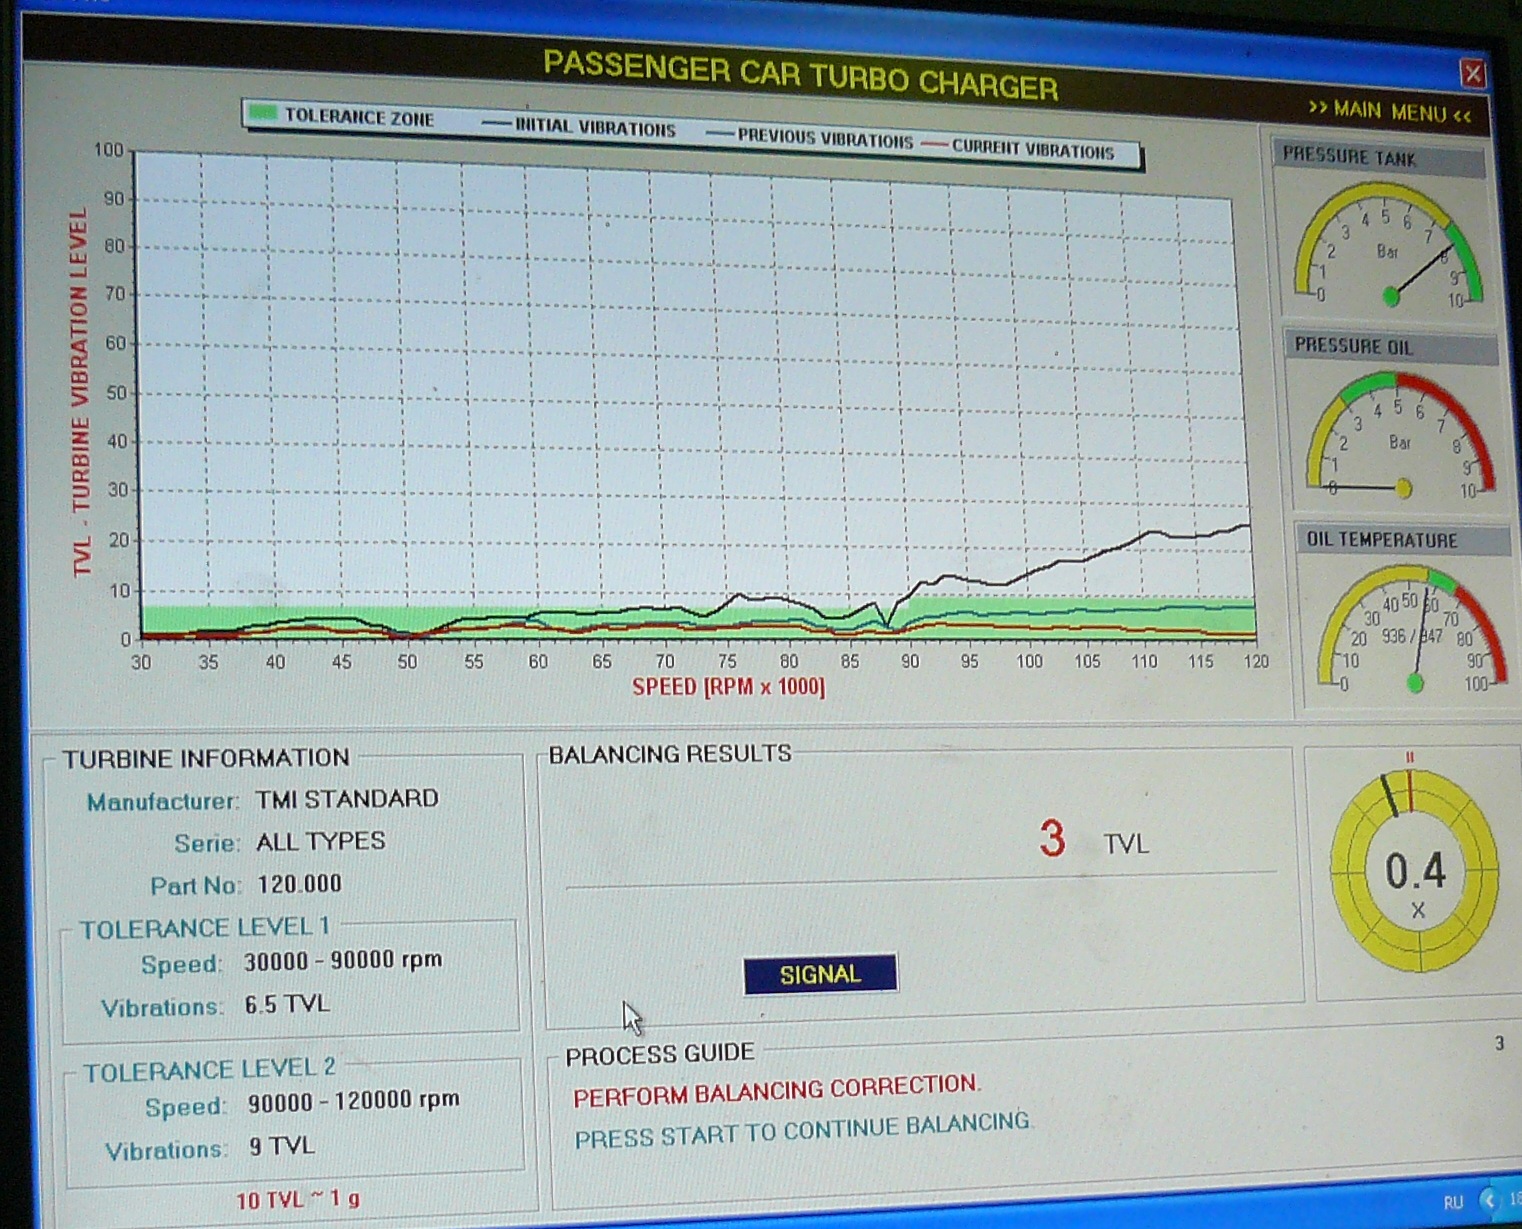Click the "TOLERANCE ZONE" legend label

[x=359, y=117]
